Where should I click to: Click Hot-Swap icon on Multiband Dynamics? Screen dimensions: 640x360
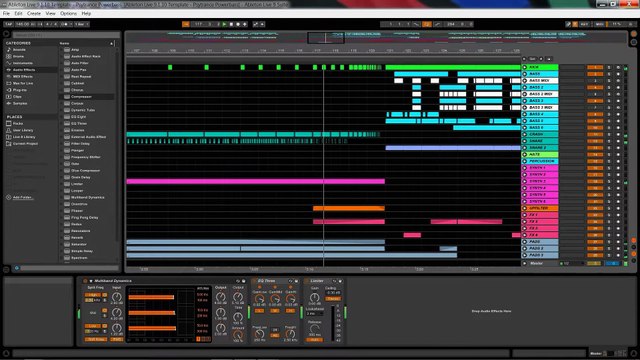(x=238, y=281)
